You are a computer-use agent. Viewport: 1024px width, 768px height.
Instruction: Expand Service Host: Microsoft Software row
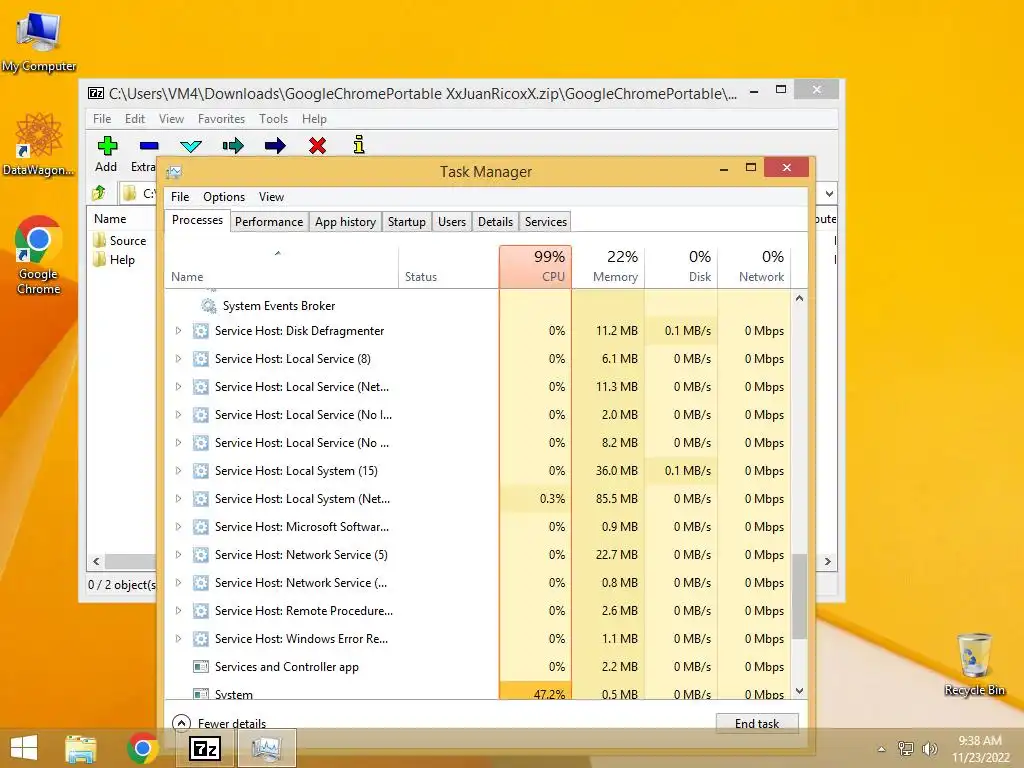pyautogui.click(x=178, y=526)
